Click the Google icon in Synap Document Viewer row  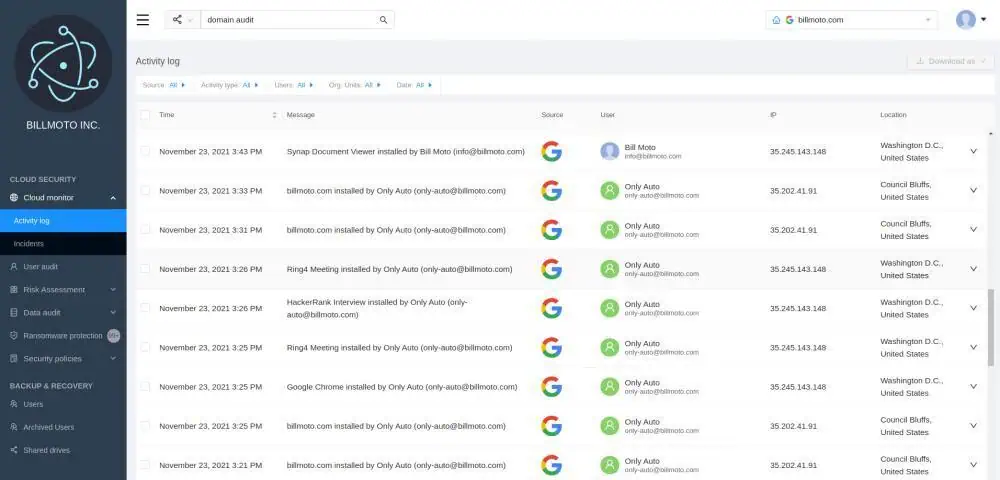pos(552,151)
